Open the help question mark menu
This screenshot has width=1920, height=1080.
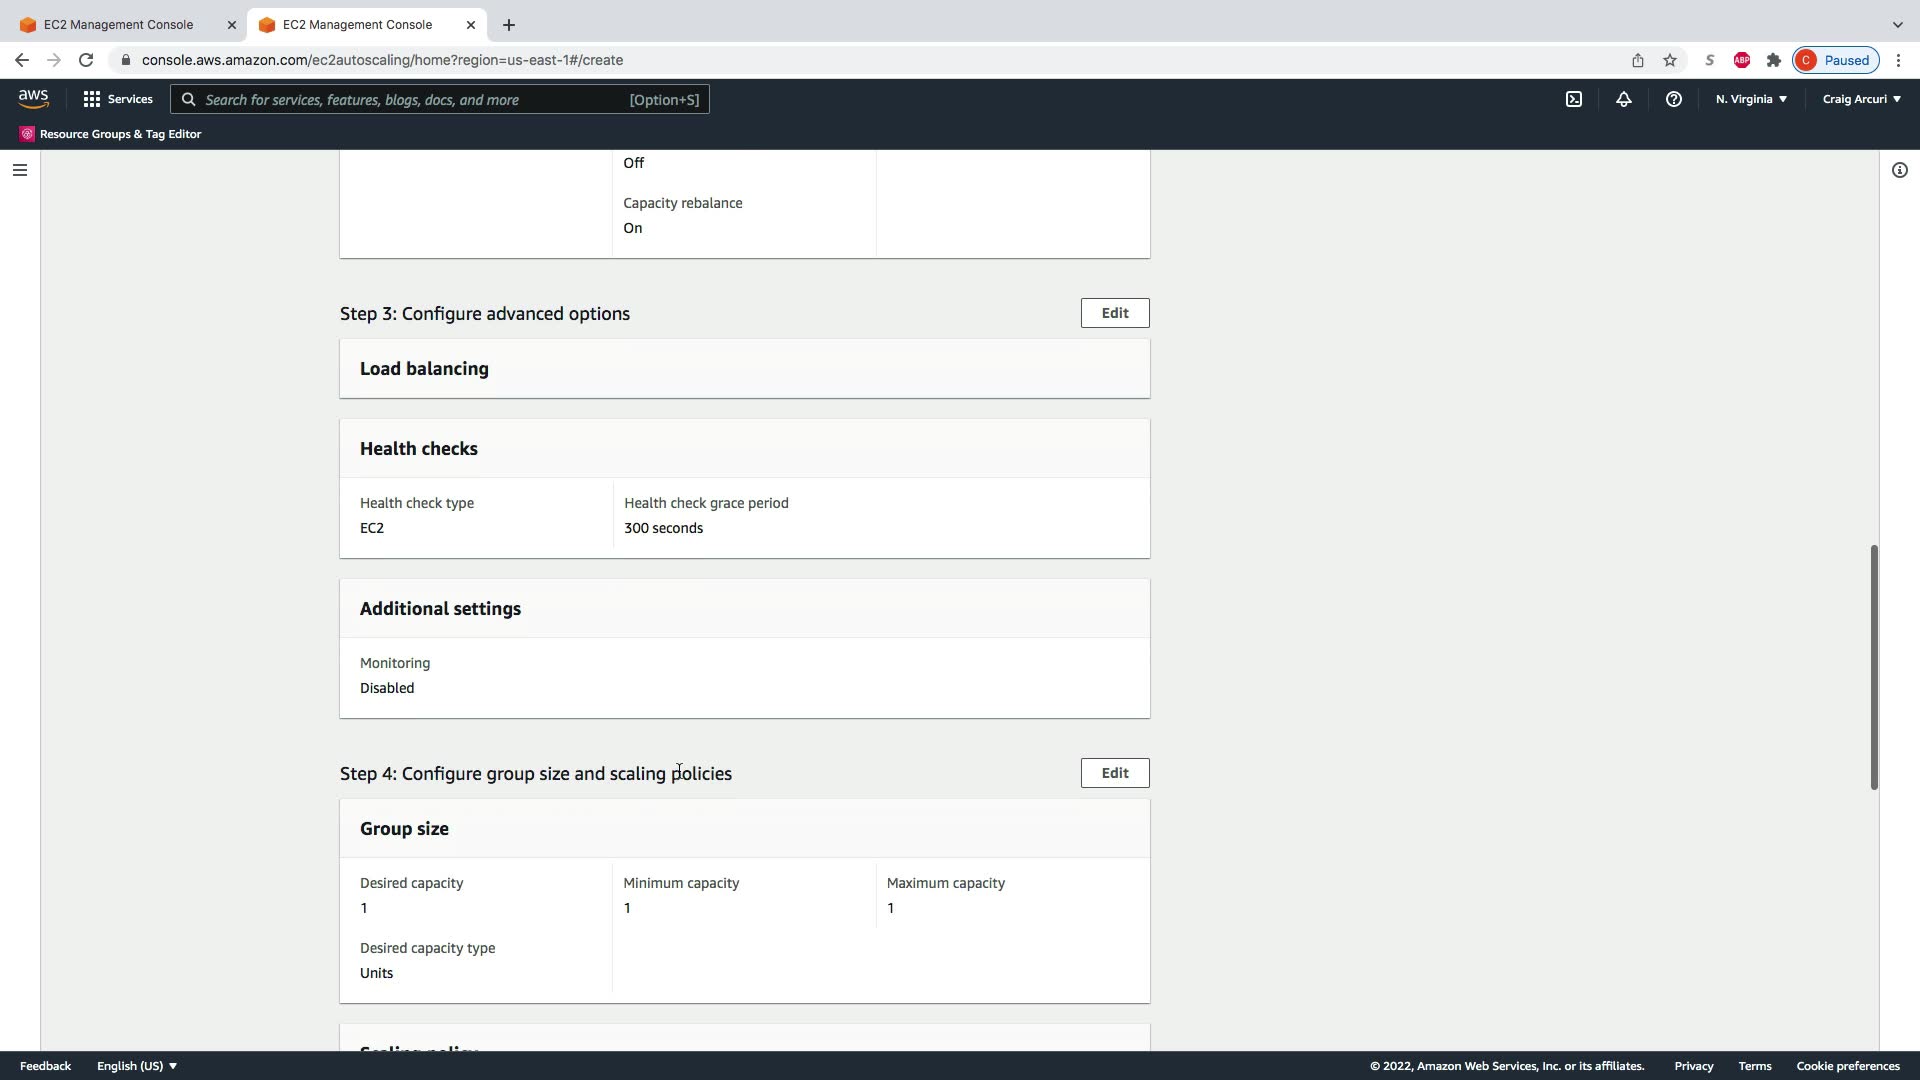coord(1674,99)
